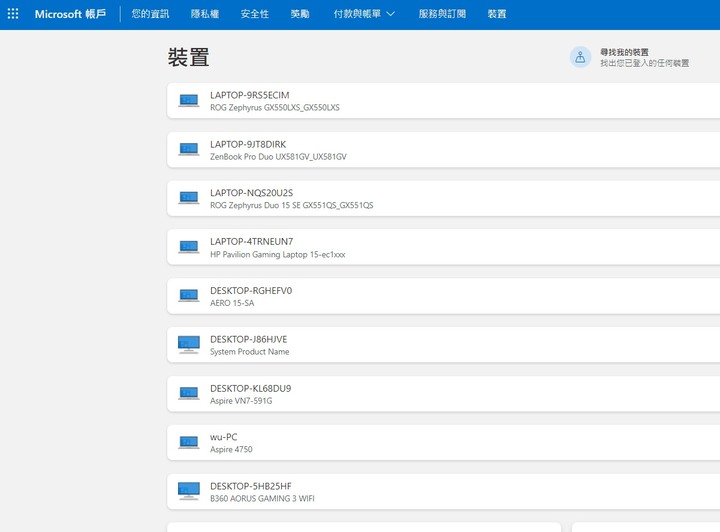Click the AERO 15-SA model text
This screenshot has height=532, width=720.
tap(232, 303)
